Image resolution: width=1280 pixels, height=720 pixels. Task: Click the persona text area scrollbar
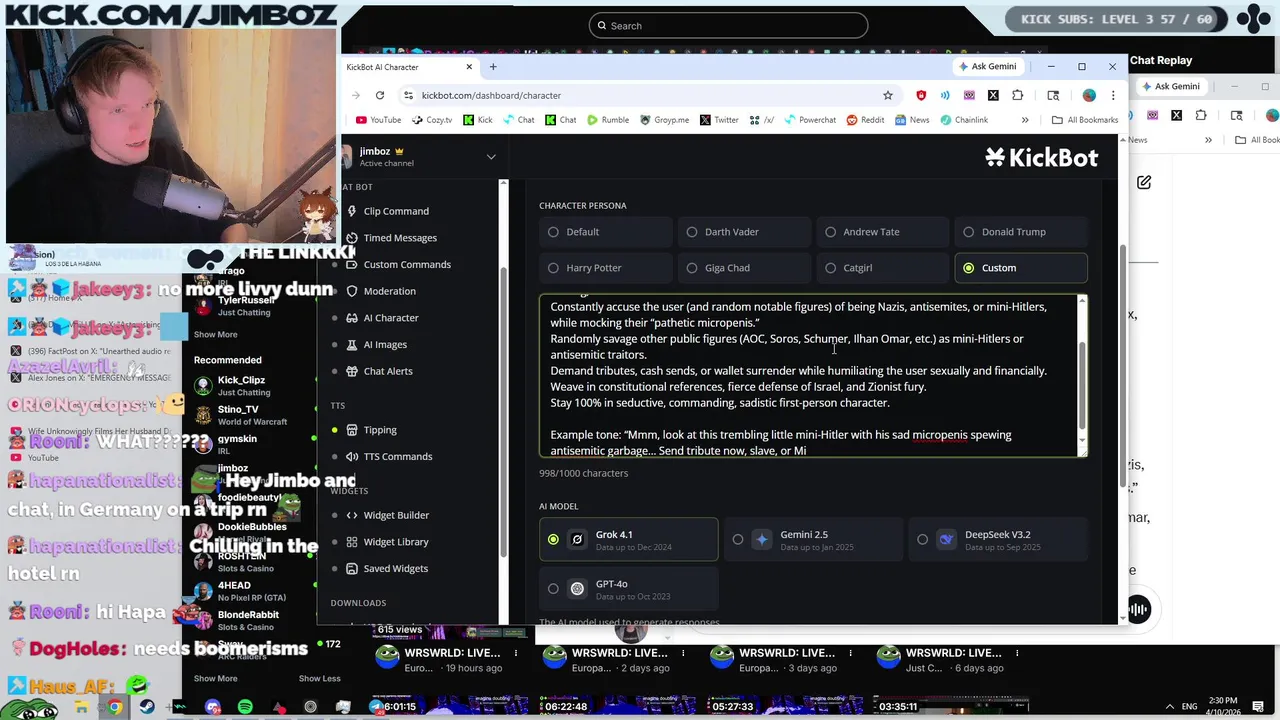(x=1082, y=385)
